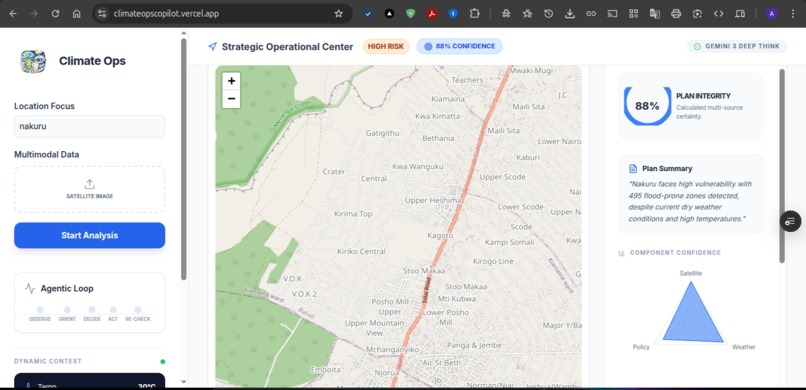This screenshot has width=806, height=390.
Task: Go back to the previous page
Action: tap(13, 14)
